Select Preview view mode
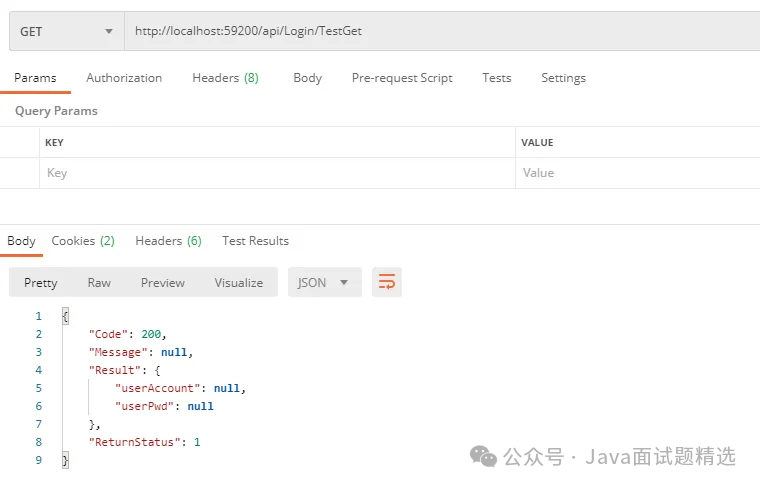This screenshot has width=760, height=487. click(162, 283)
